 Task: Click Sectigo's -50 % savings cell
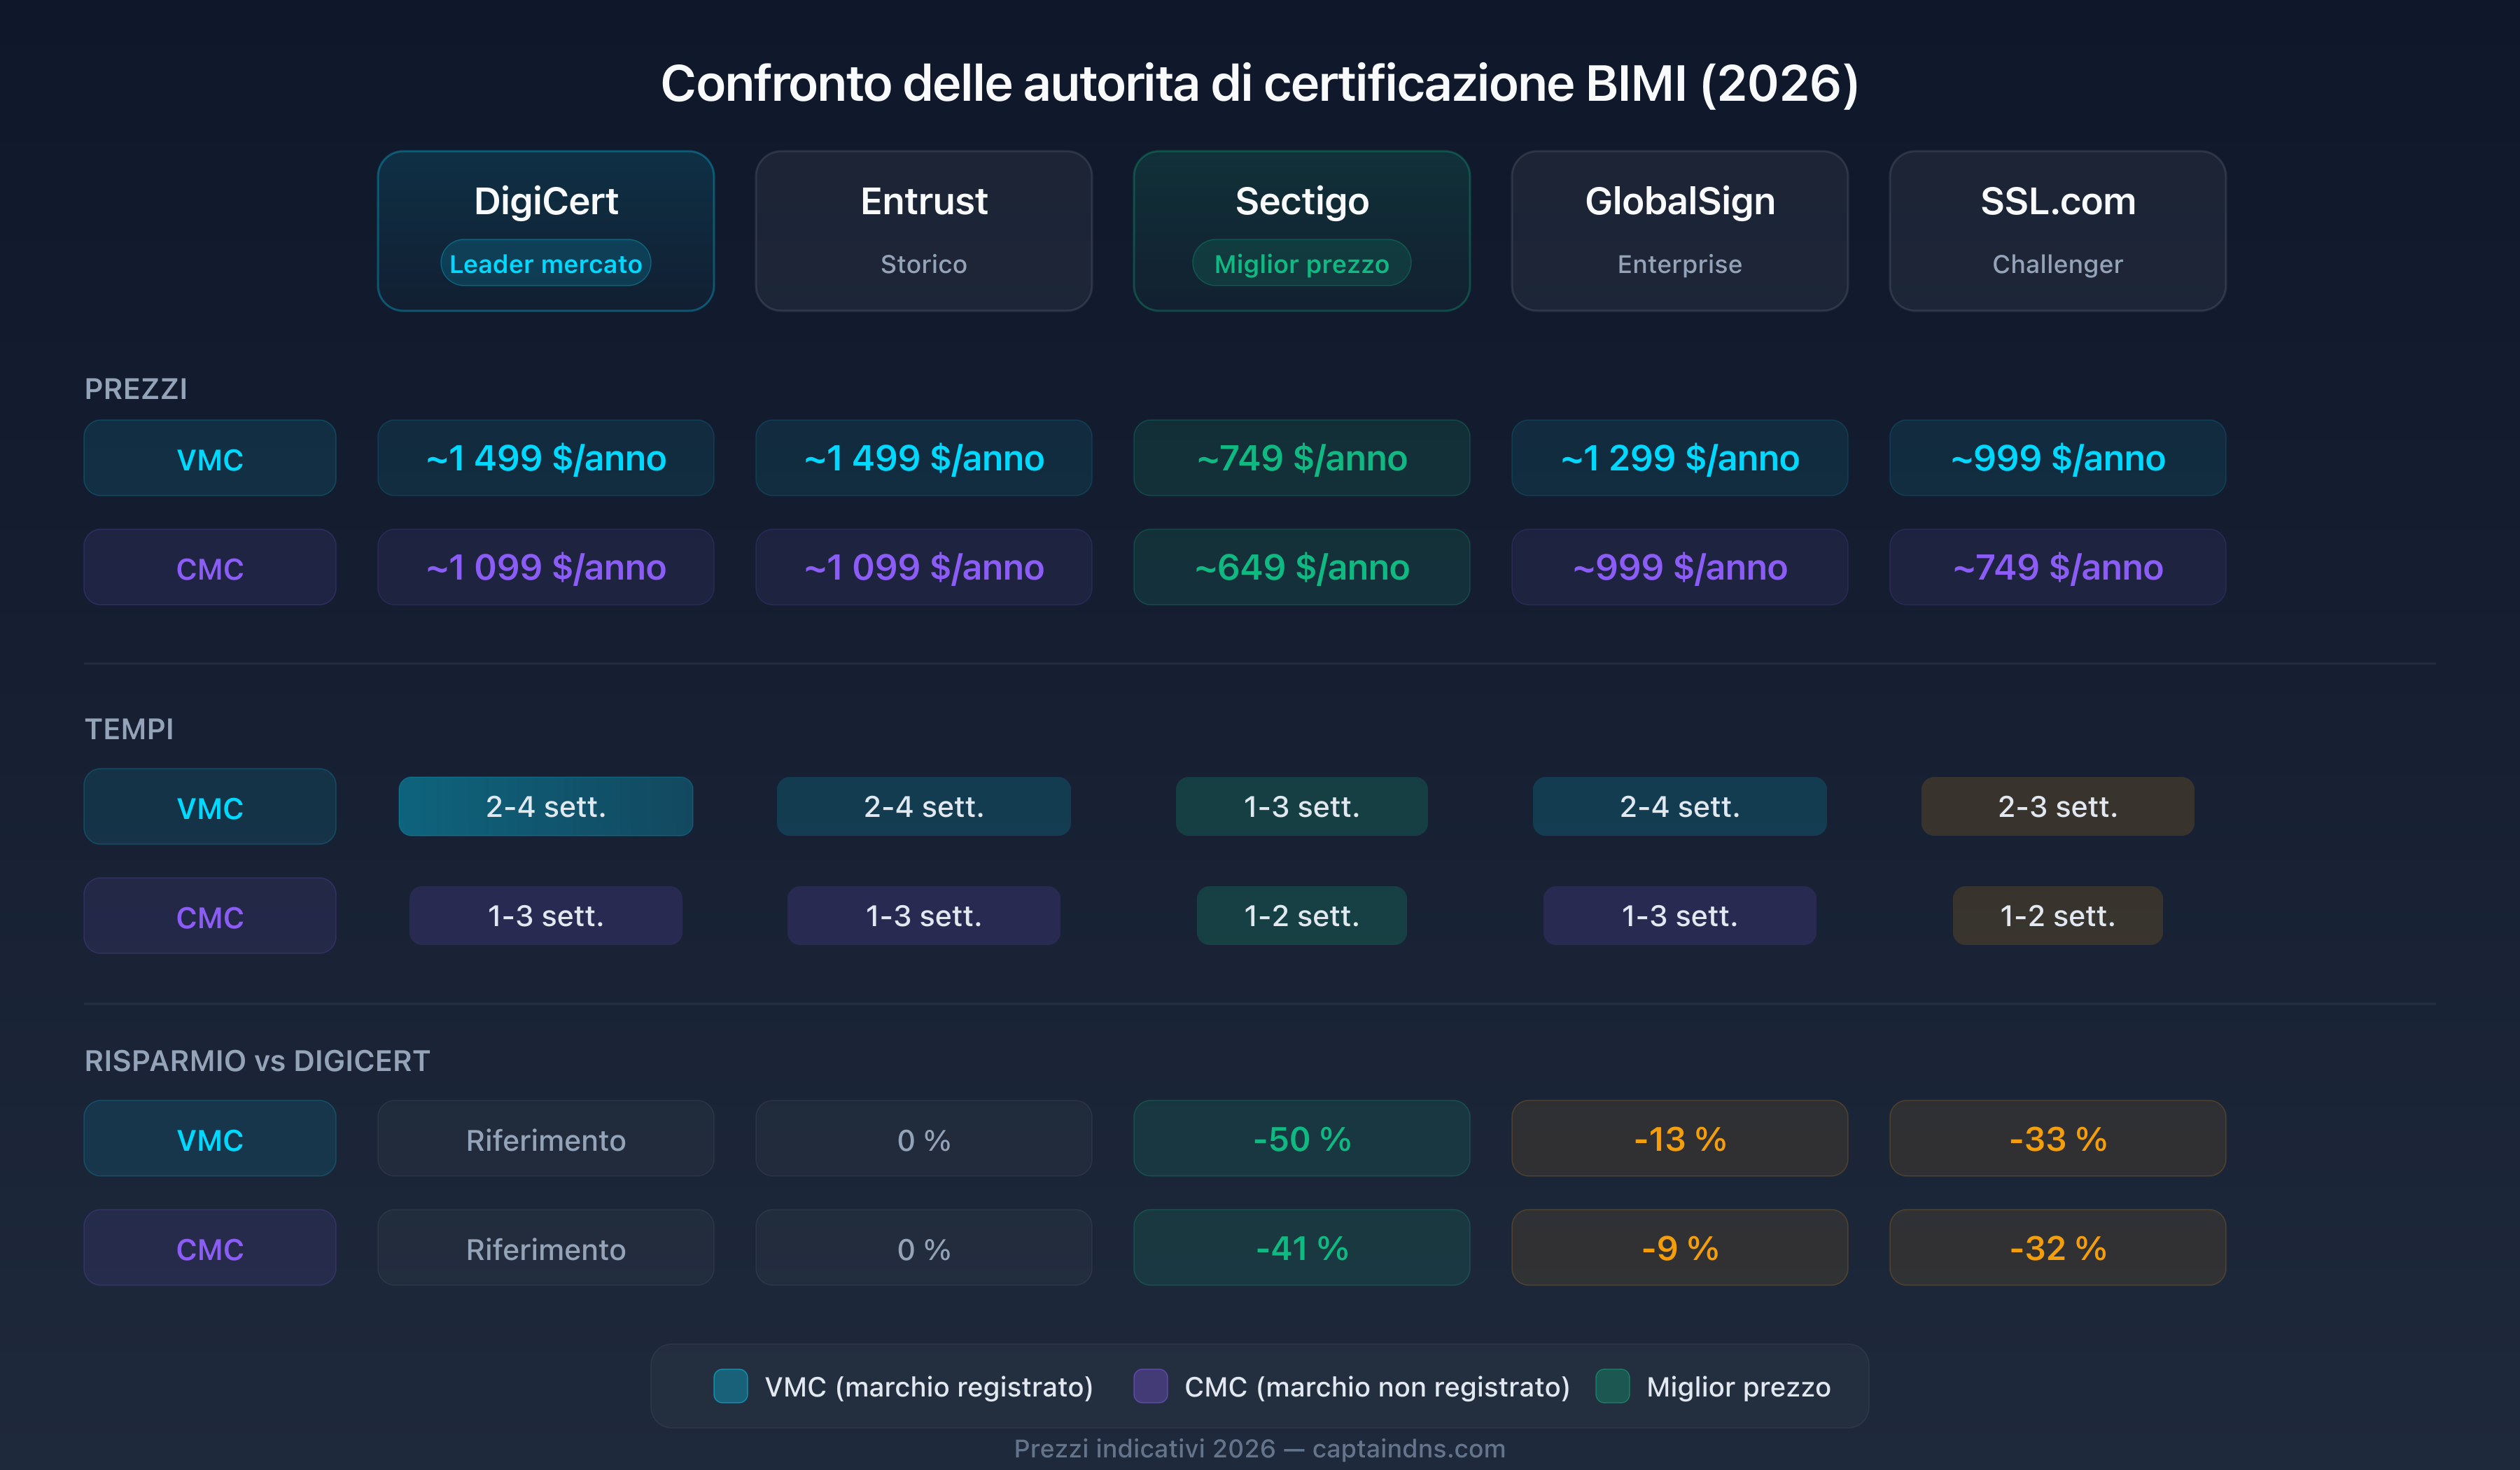click(1301, 1138)
